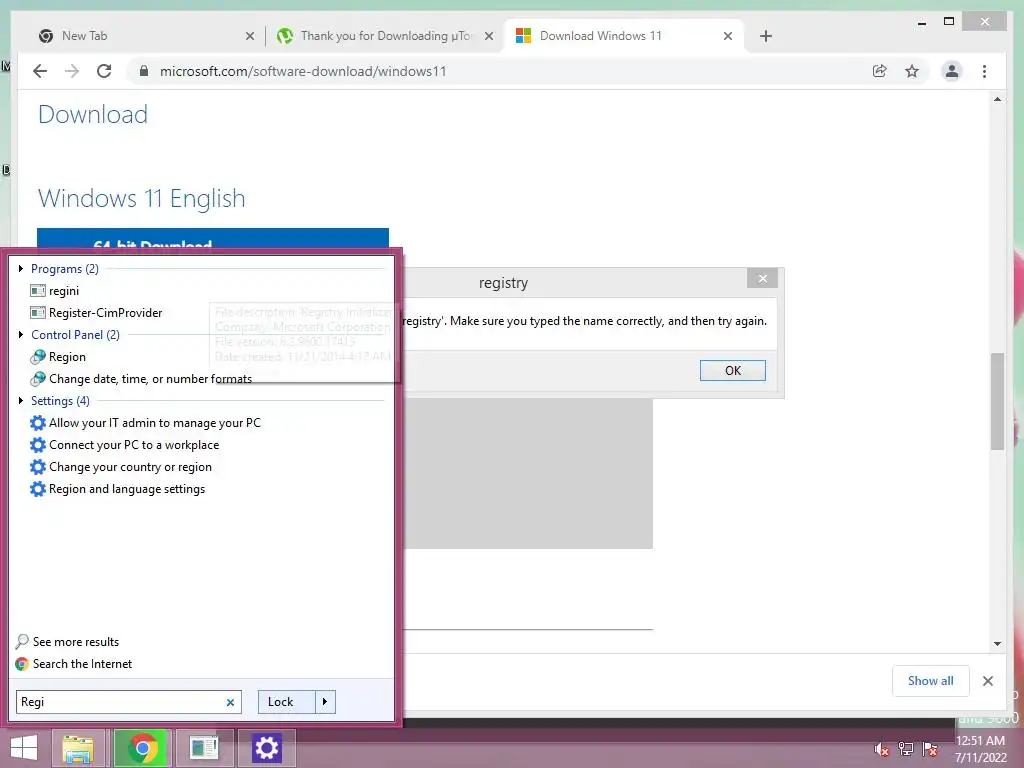Click Chrome's forward arrow
The image size is (1024, 768).
click(x=72, y=71)
